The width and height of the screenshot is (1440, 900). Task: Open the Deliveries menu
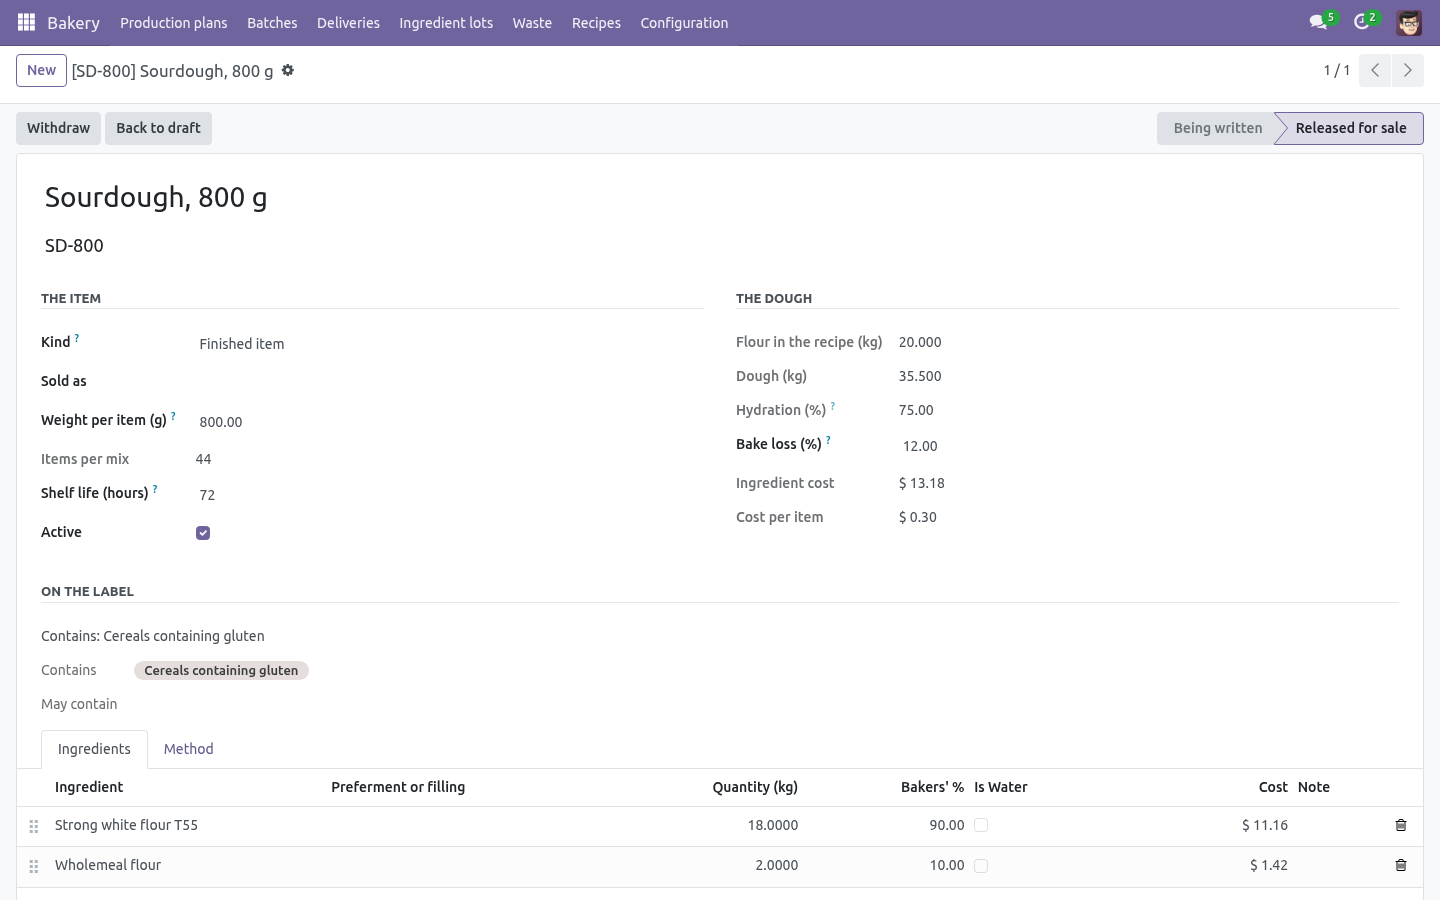[x=348, y=22]
